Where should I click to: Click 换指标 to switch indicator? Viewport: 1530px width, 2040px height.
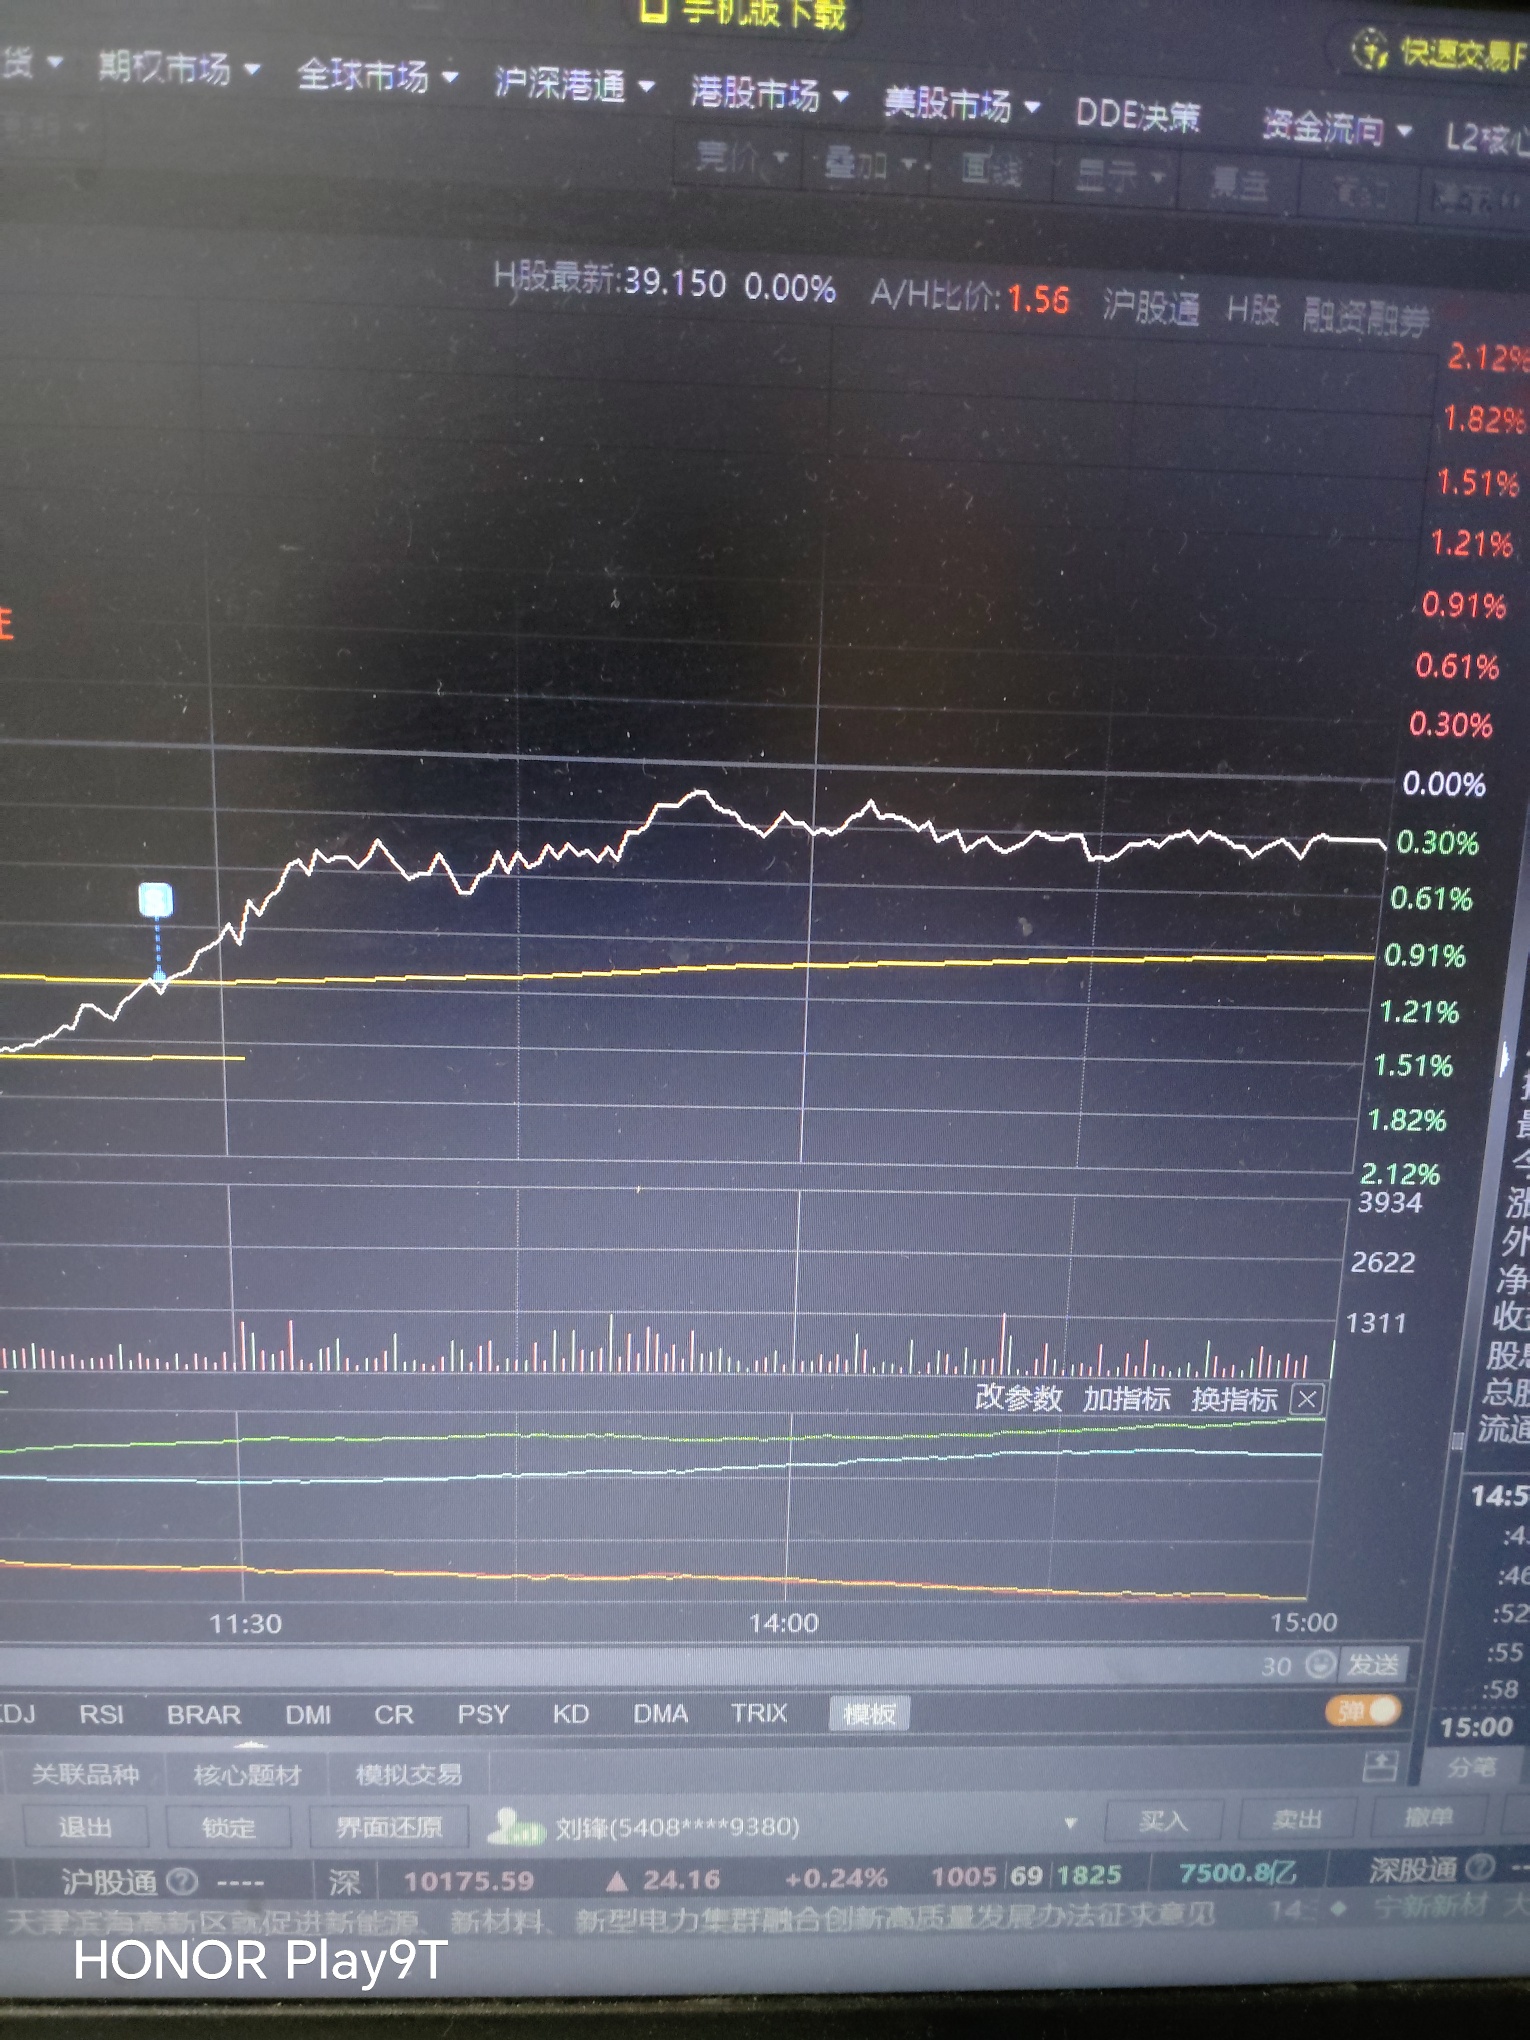click(1234, 1399)
